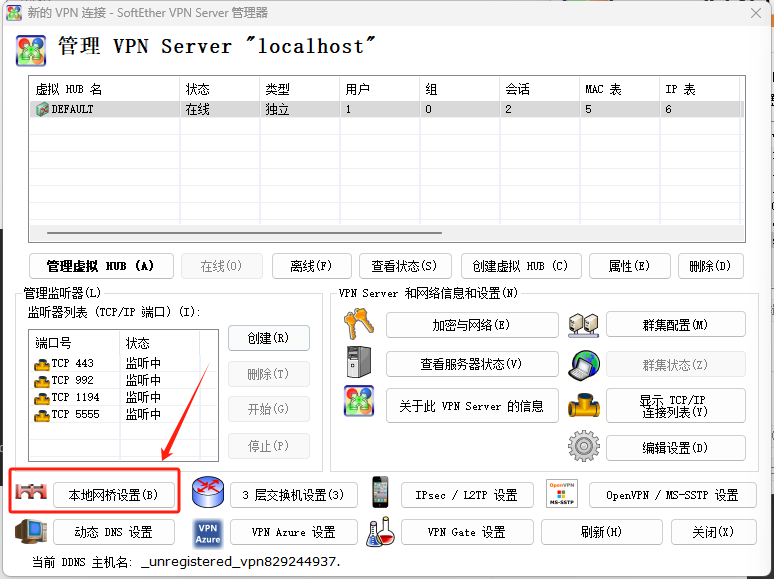The image size is (774, 579).
Task: Click the VPN Server about-info icon
Action: coord(359,401)
